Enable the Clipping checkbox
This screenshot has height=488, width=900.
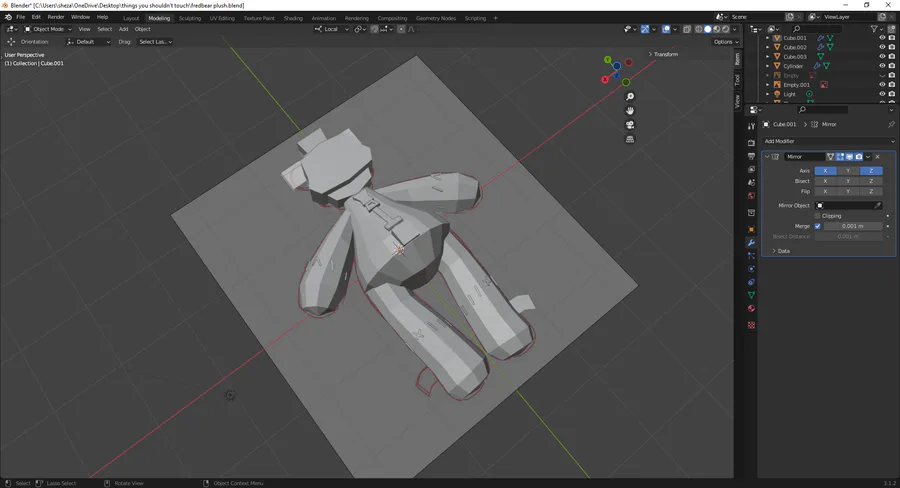(818, 216)
